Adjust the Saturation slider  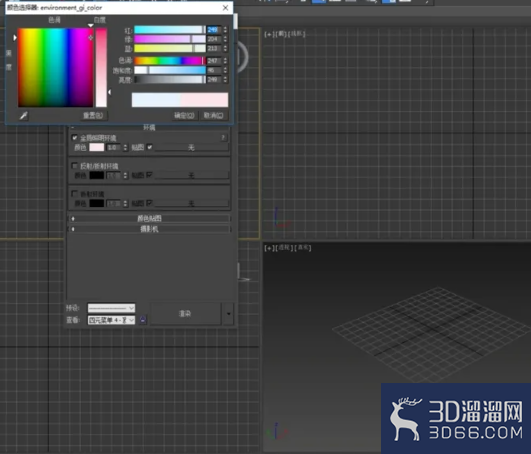tap(170, 70)
